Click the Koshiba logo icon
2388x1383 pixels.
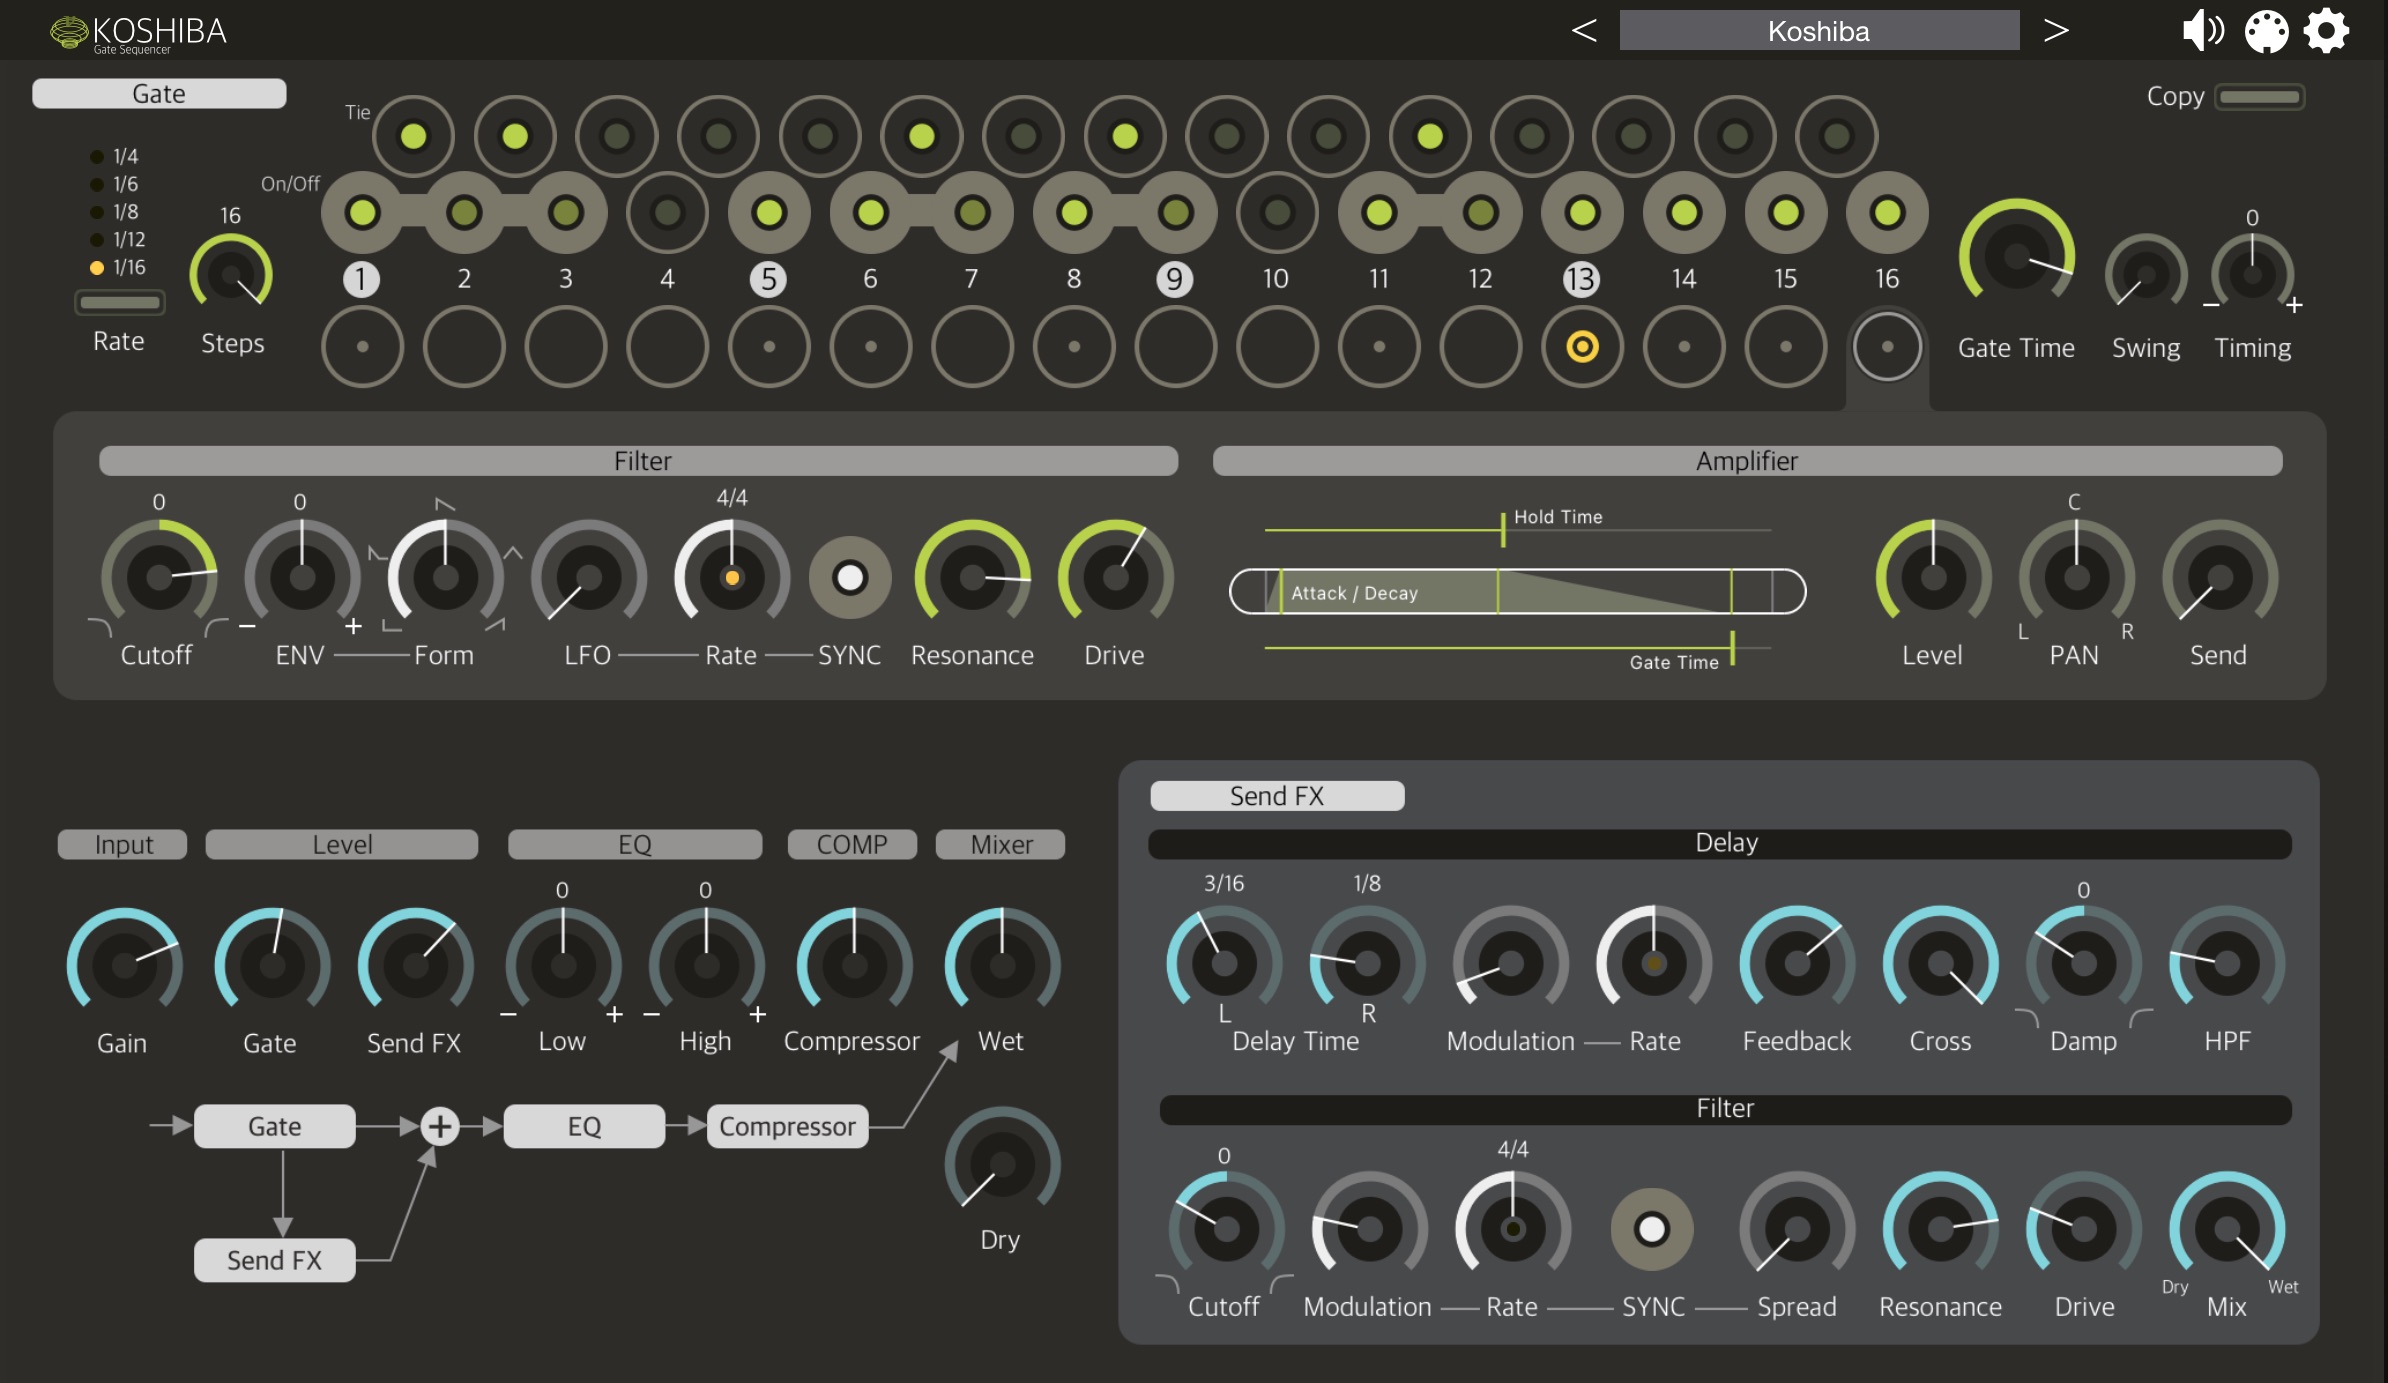coord(69,32)
